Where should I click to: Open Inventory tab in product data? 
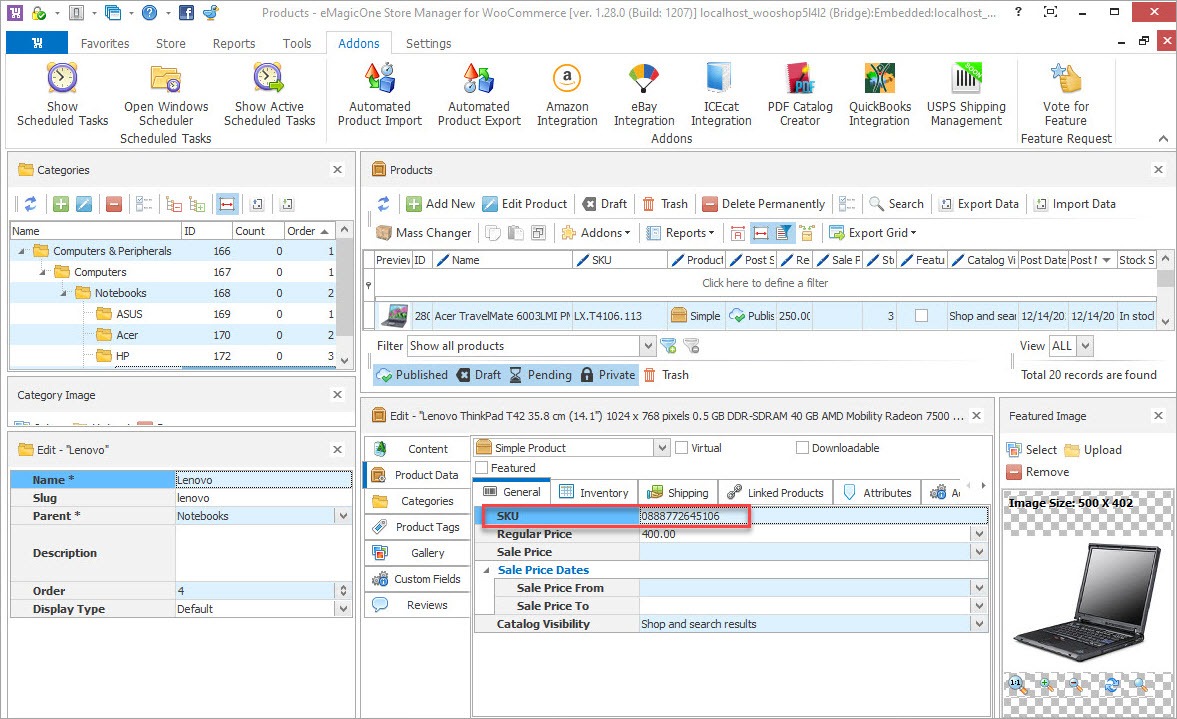594,492
